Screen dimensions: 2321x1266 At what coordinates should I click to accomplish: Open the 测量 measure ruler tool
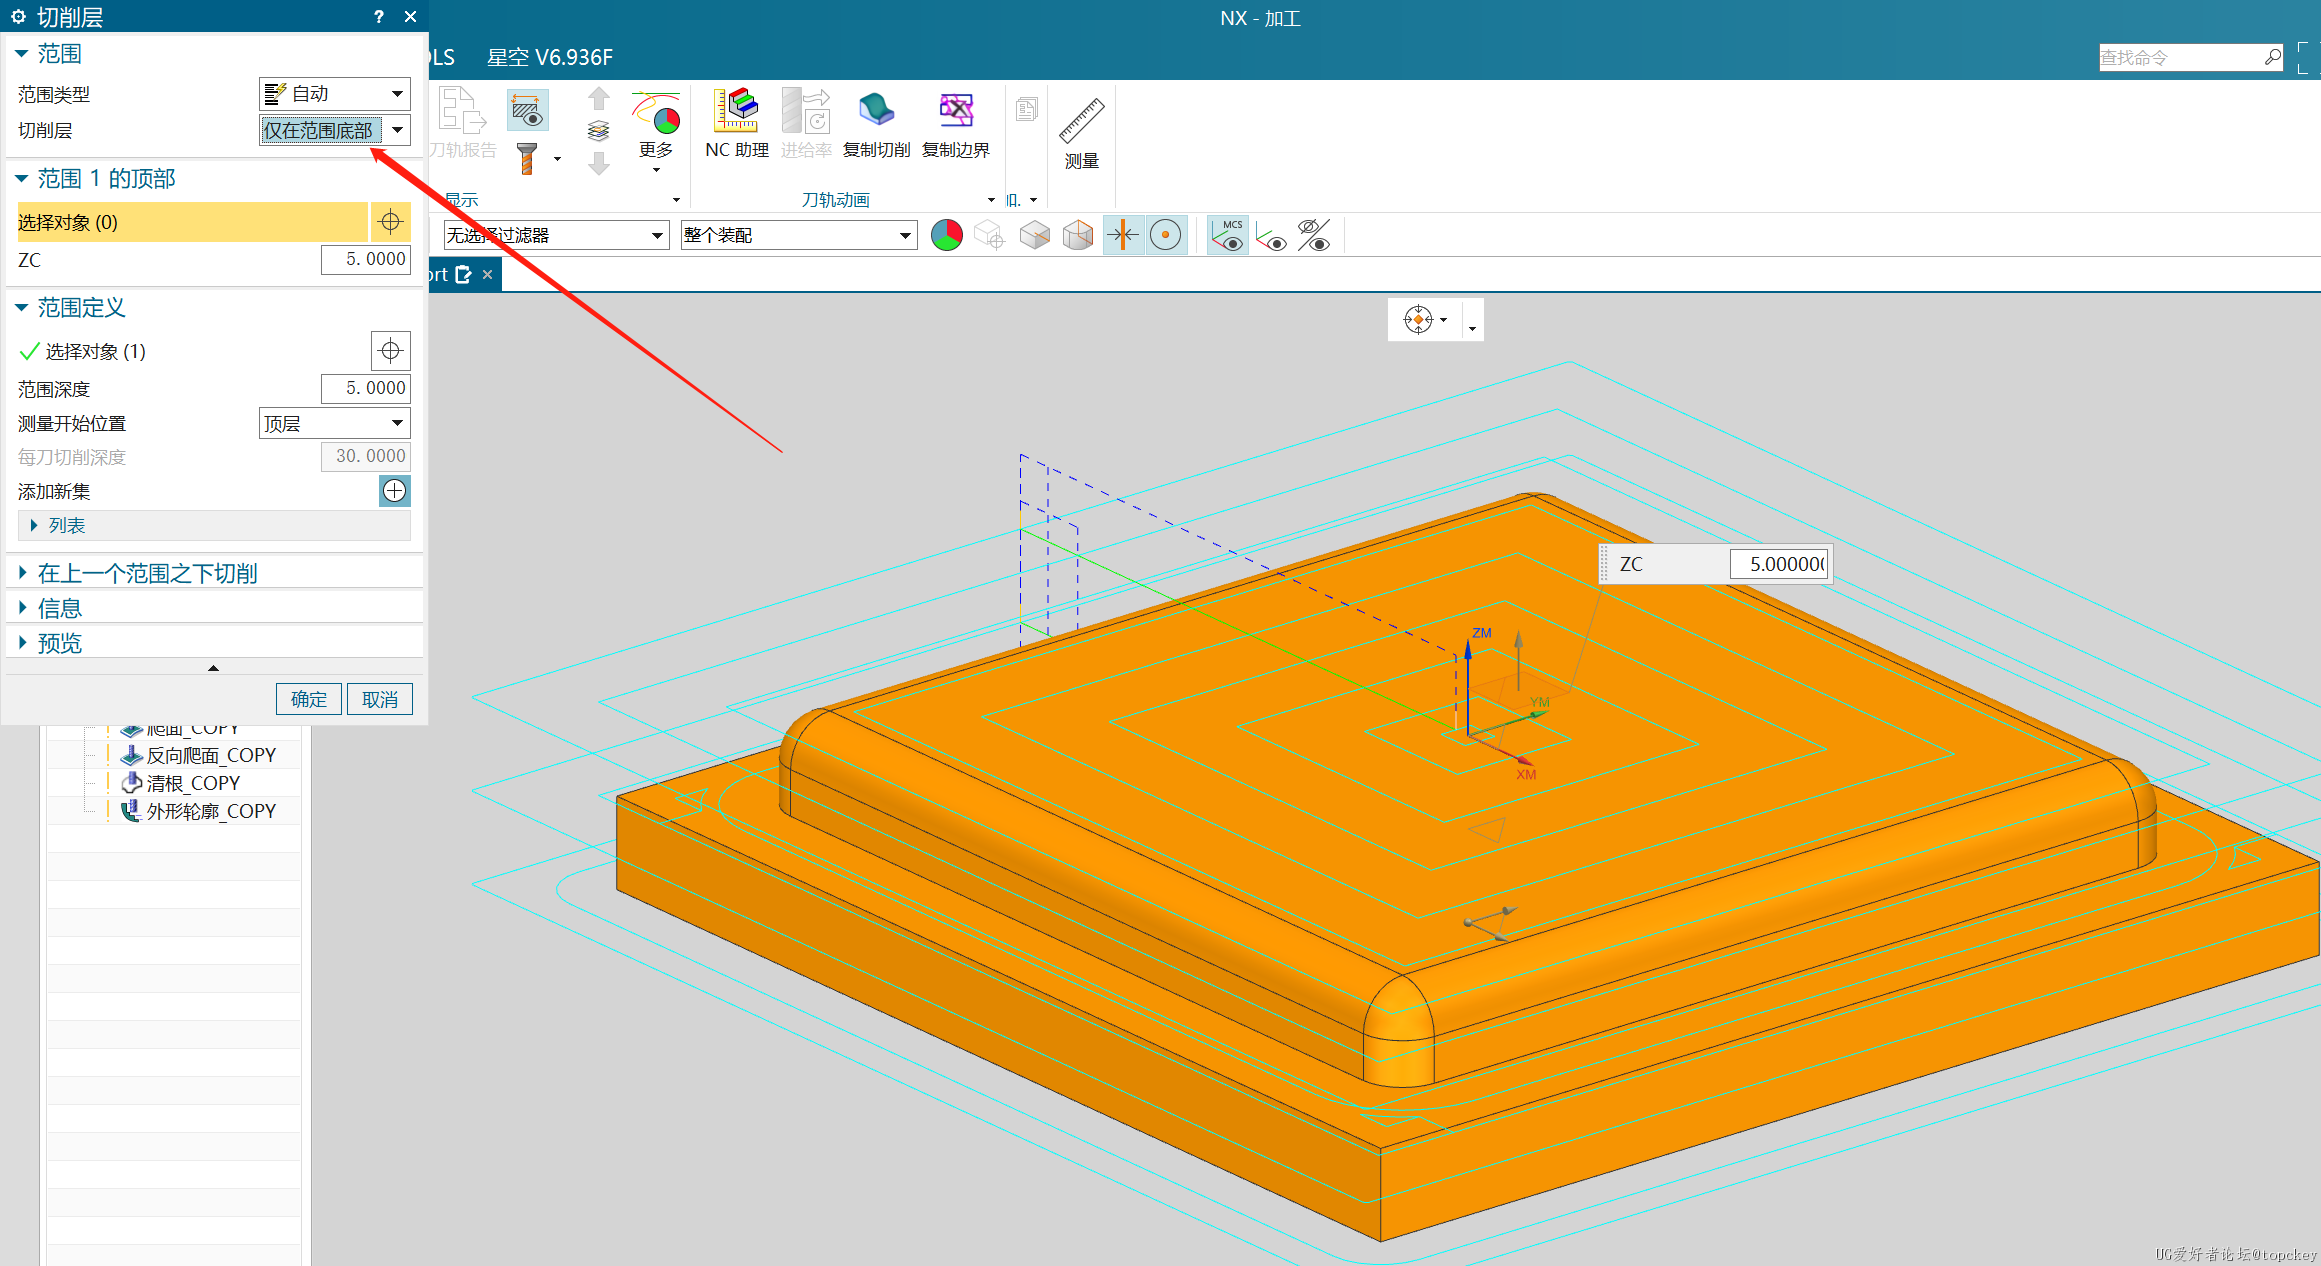click(x=1081, y=133)
